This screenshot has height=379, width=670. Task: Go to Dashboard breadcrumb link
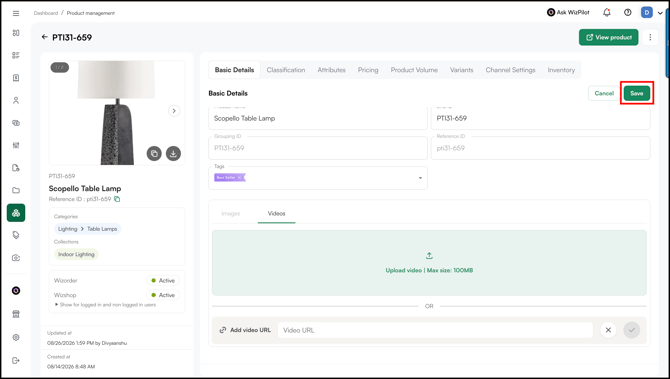[46, 13]
